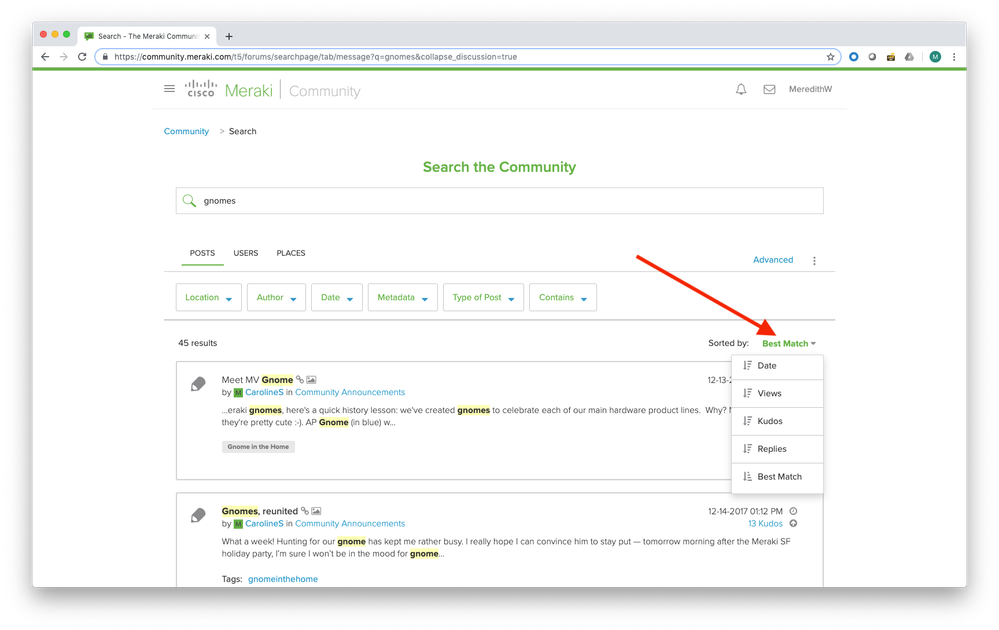This screenshot has width=999, height=630.
Task: Open the hamburger navigation menu
Action: (x=169, y=89)
